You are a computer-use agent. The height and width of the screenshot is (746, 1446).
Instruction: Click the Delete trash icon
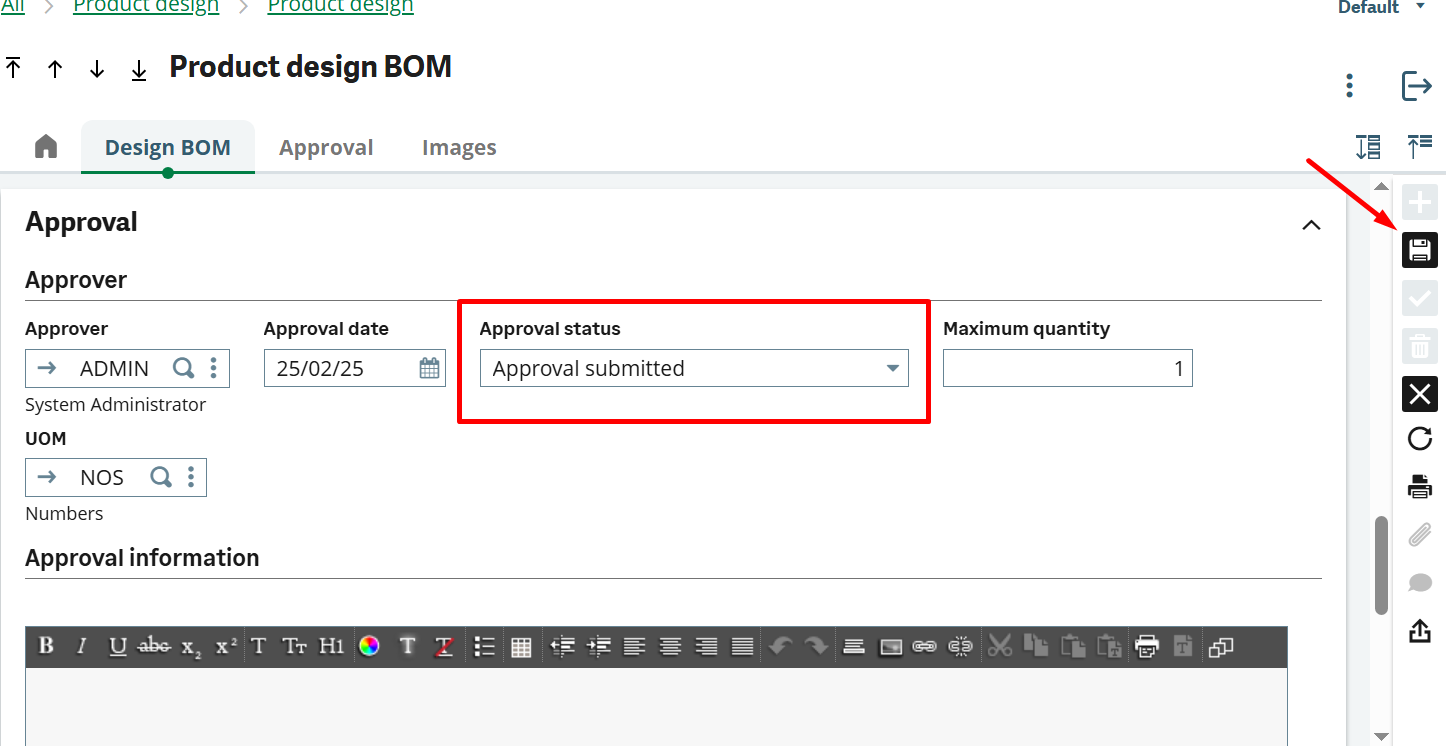pos(1420,347)
